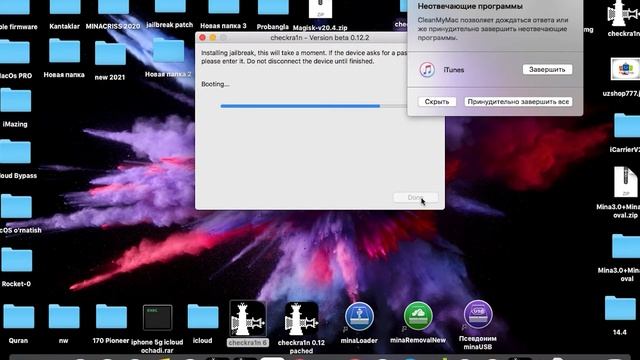Viewport: 640px width, 360px height.
Task: Select the 14.4 folder
Action: pos(620,309)
